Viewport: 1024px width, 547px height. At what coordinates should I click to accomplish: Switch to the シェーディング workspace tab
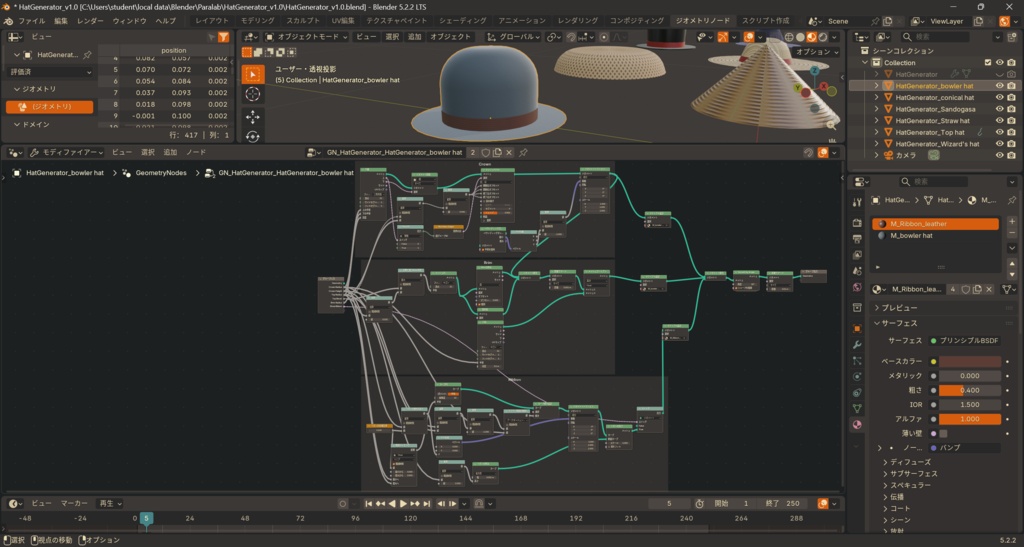tap(462, 21)
